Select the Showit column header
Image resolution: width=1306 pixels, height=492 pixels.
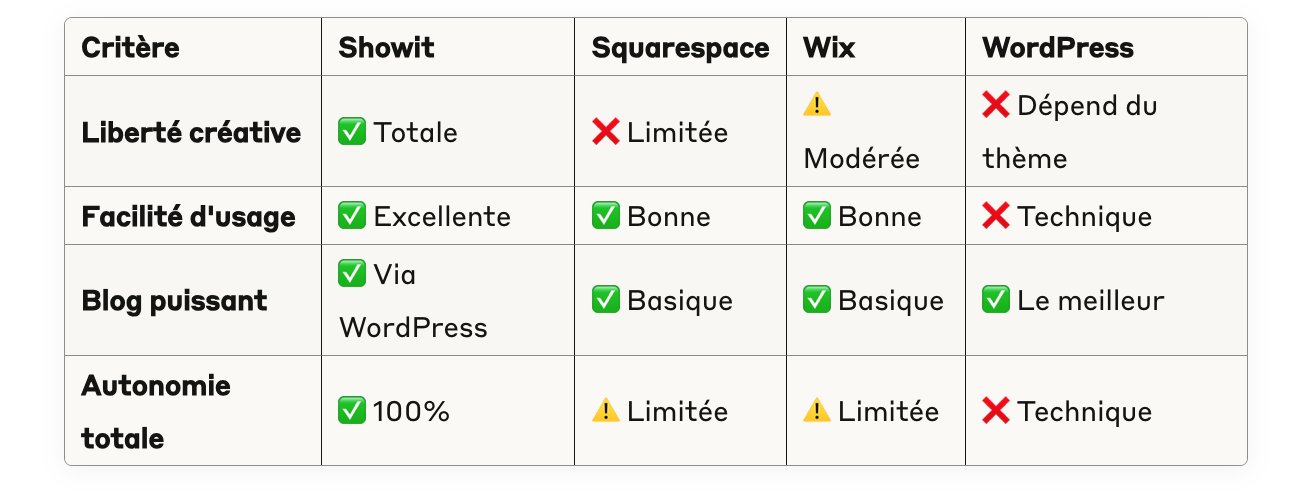pyautogui.click(x=386, y=47)
